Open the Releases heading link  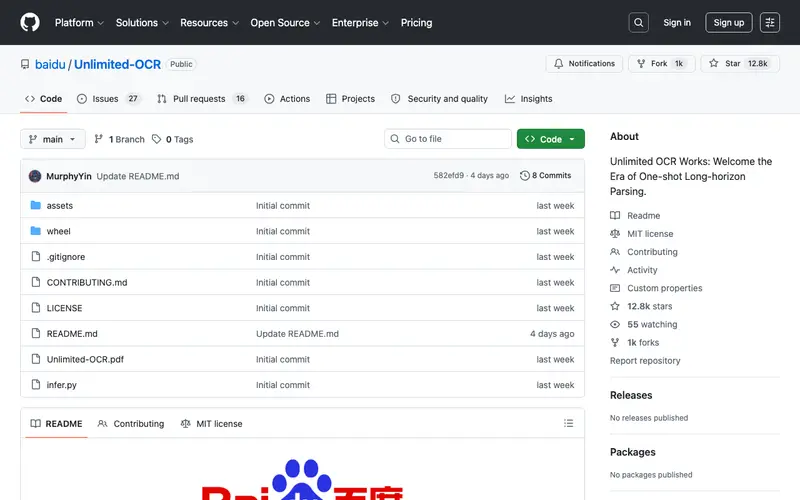pyautogui.click(x=631, y=395)
